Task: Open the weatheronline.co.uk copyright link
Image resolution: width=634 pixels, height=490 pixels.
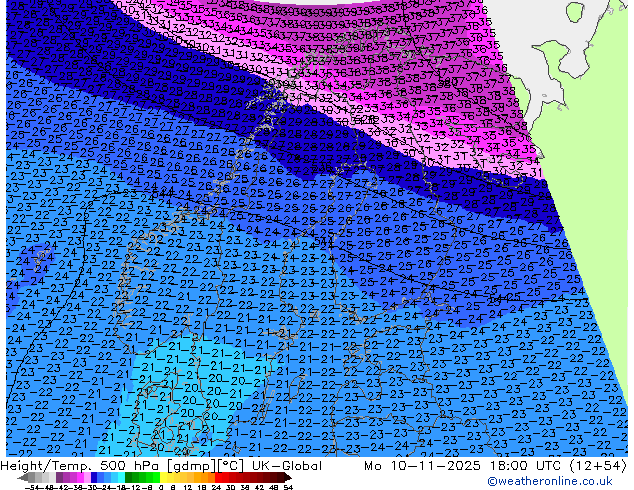Action: pos(549,481)
